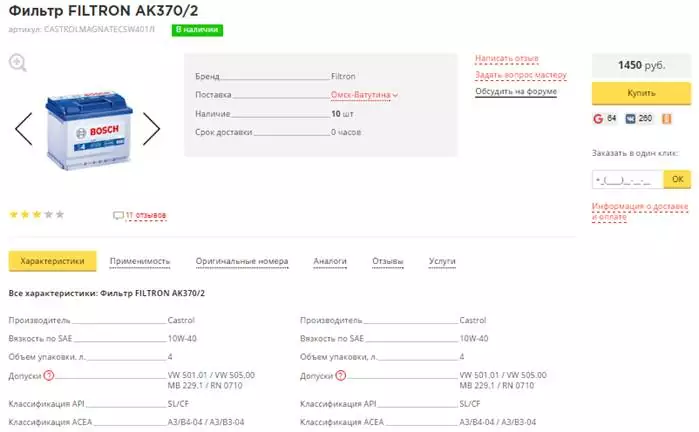Image resolution: width=699 pixels, height=432 pixels.
Task: Open the Задать вопрос мастеру link
Action: (521, 75)
